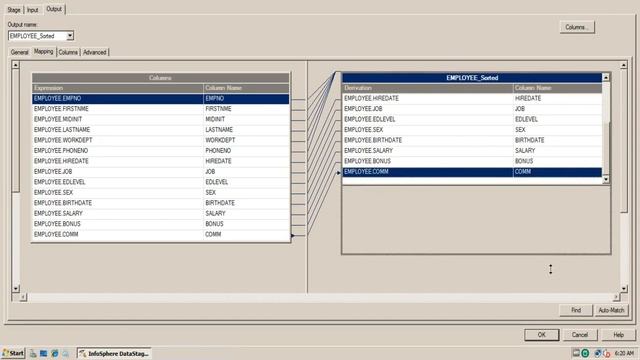Switch to the Input tab
640x360 pixels.
pyautogui.click(x=33, y=10)
